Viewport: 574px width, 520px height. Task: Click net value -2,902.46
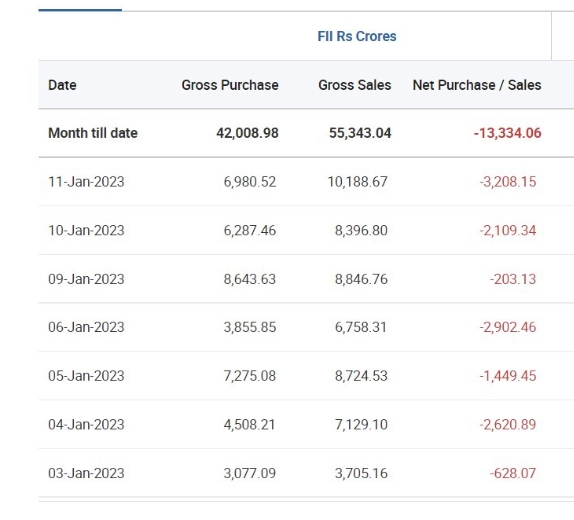508,327
